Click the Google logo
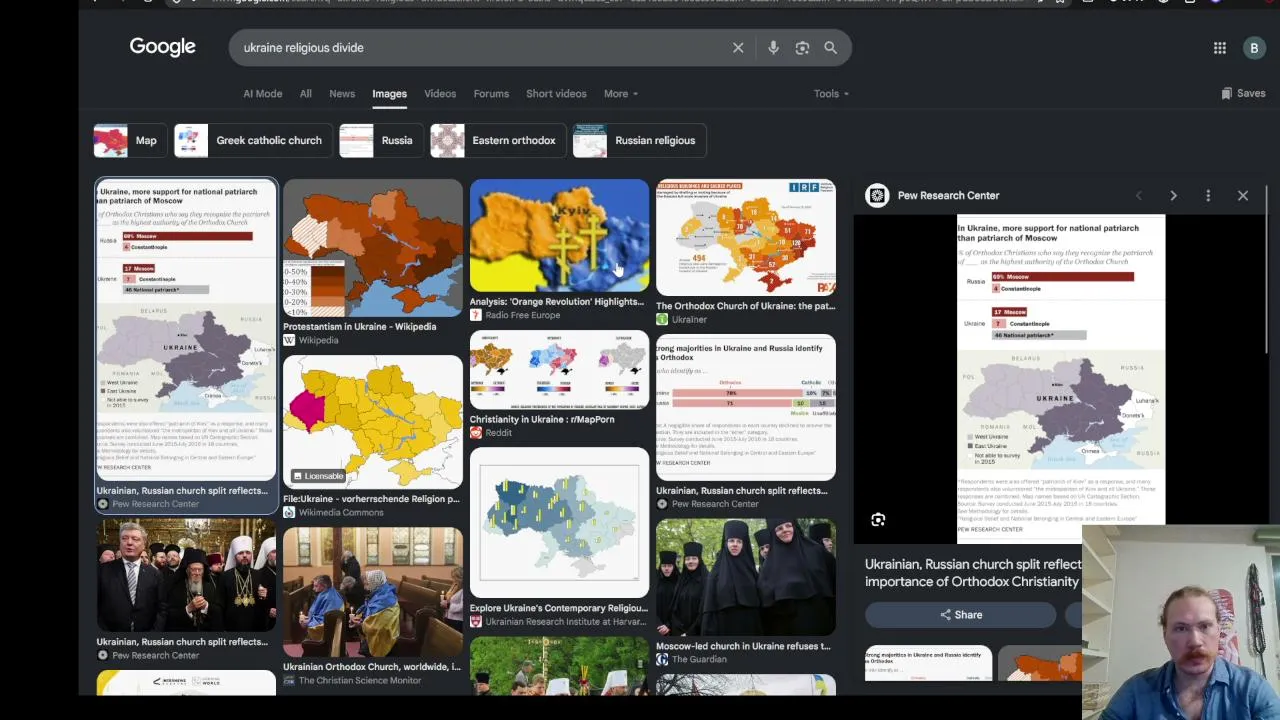This screenshot has width=1280, height=720. [162, 47]
